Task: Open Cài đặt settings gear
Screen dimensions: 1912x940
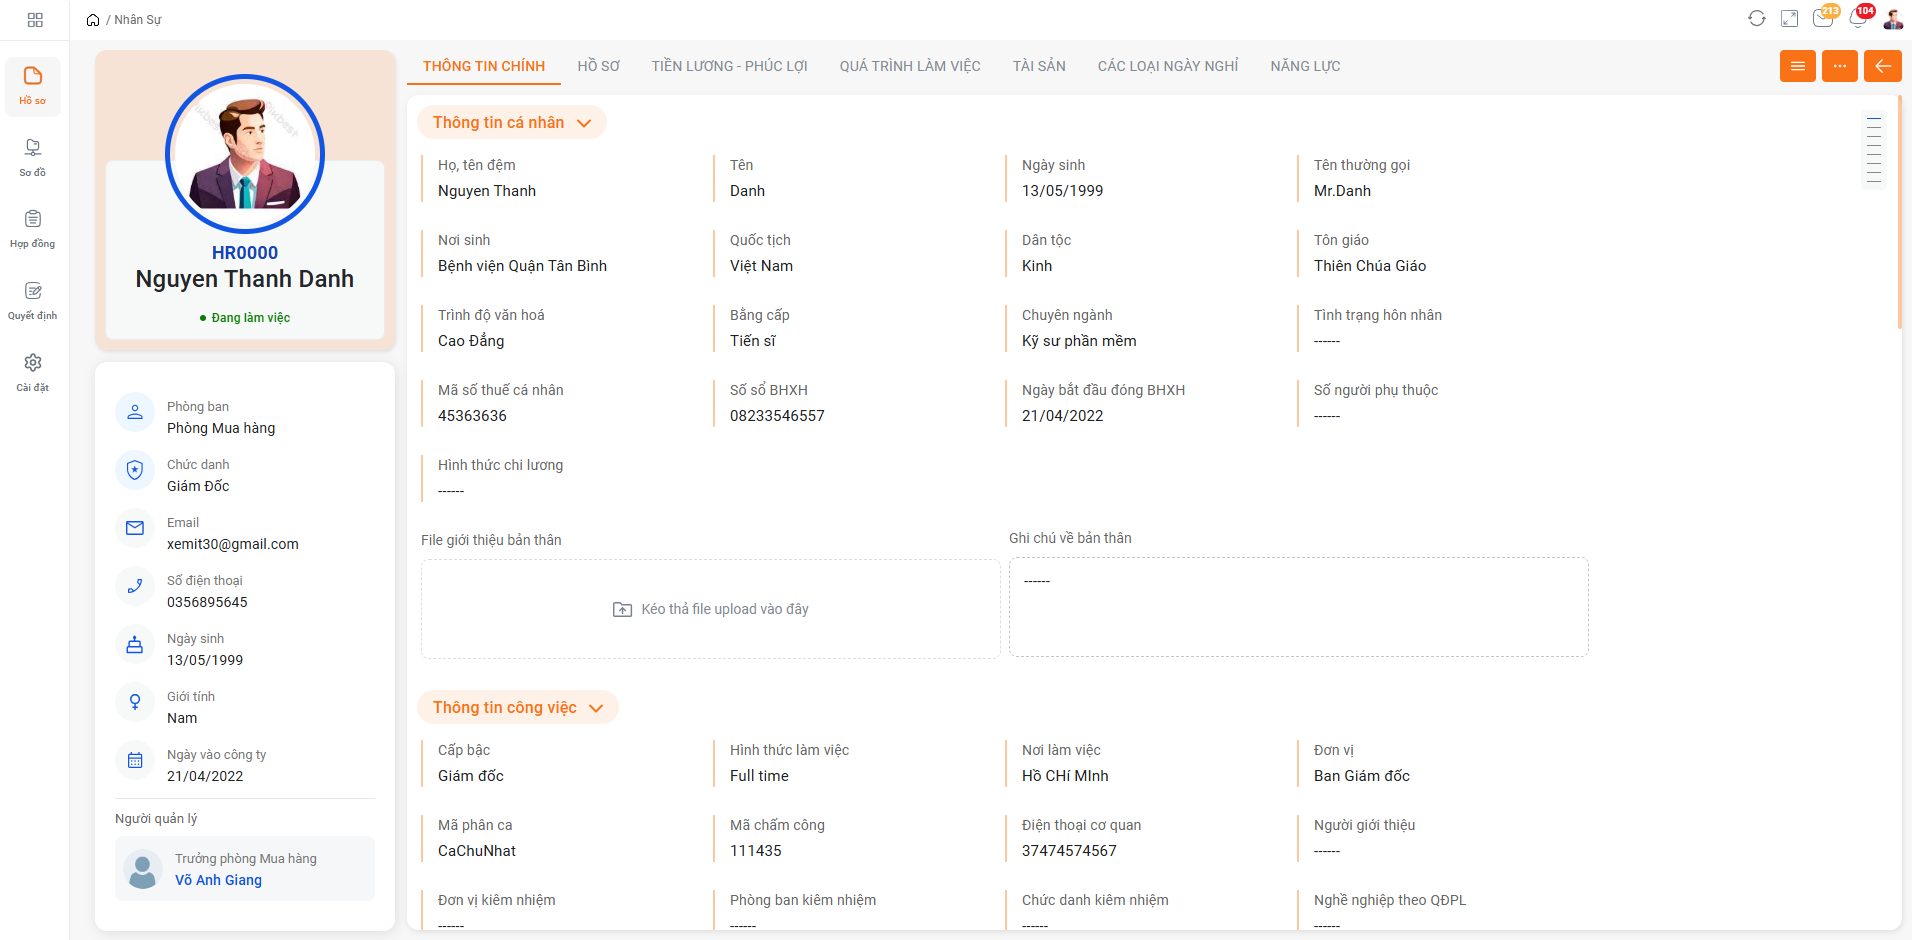Action: coord(33,372)
